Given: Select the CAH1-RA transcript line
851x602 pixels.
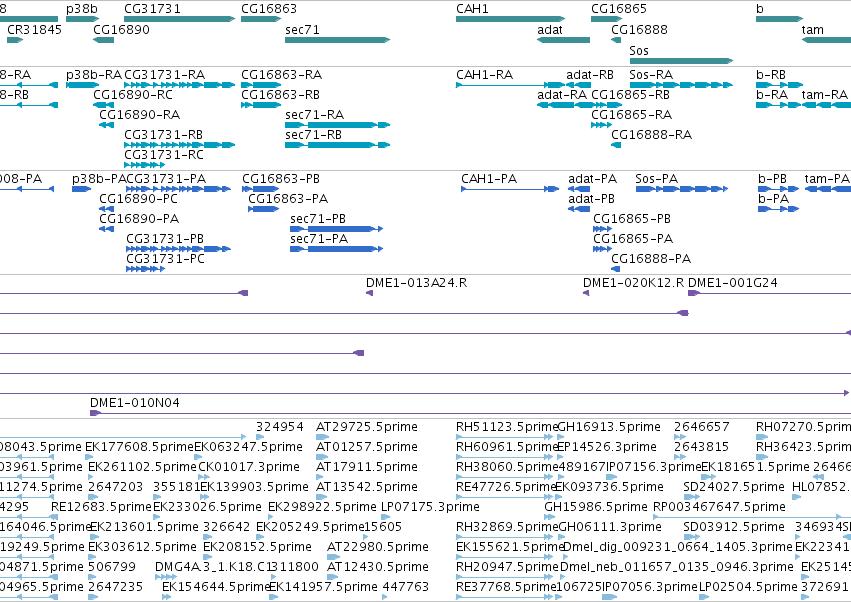Looking at the screenshot, I should tap(511, 85).
